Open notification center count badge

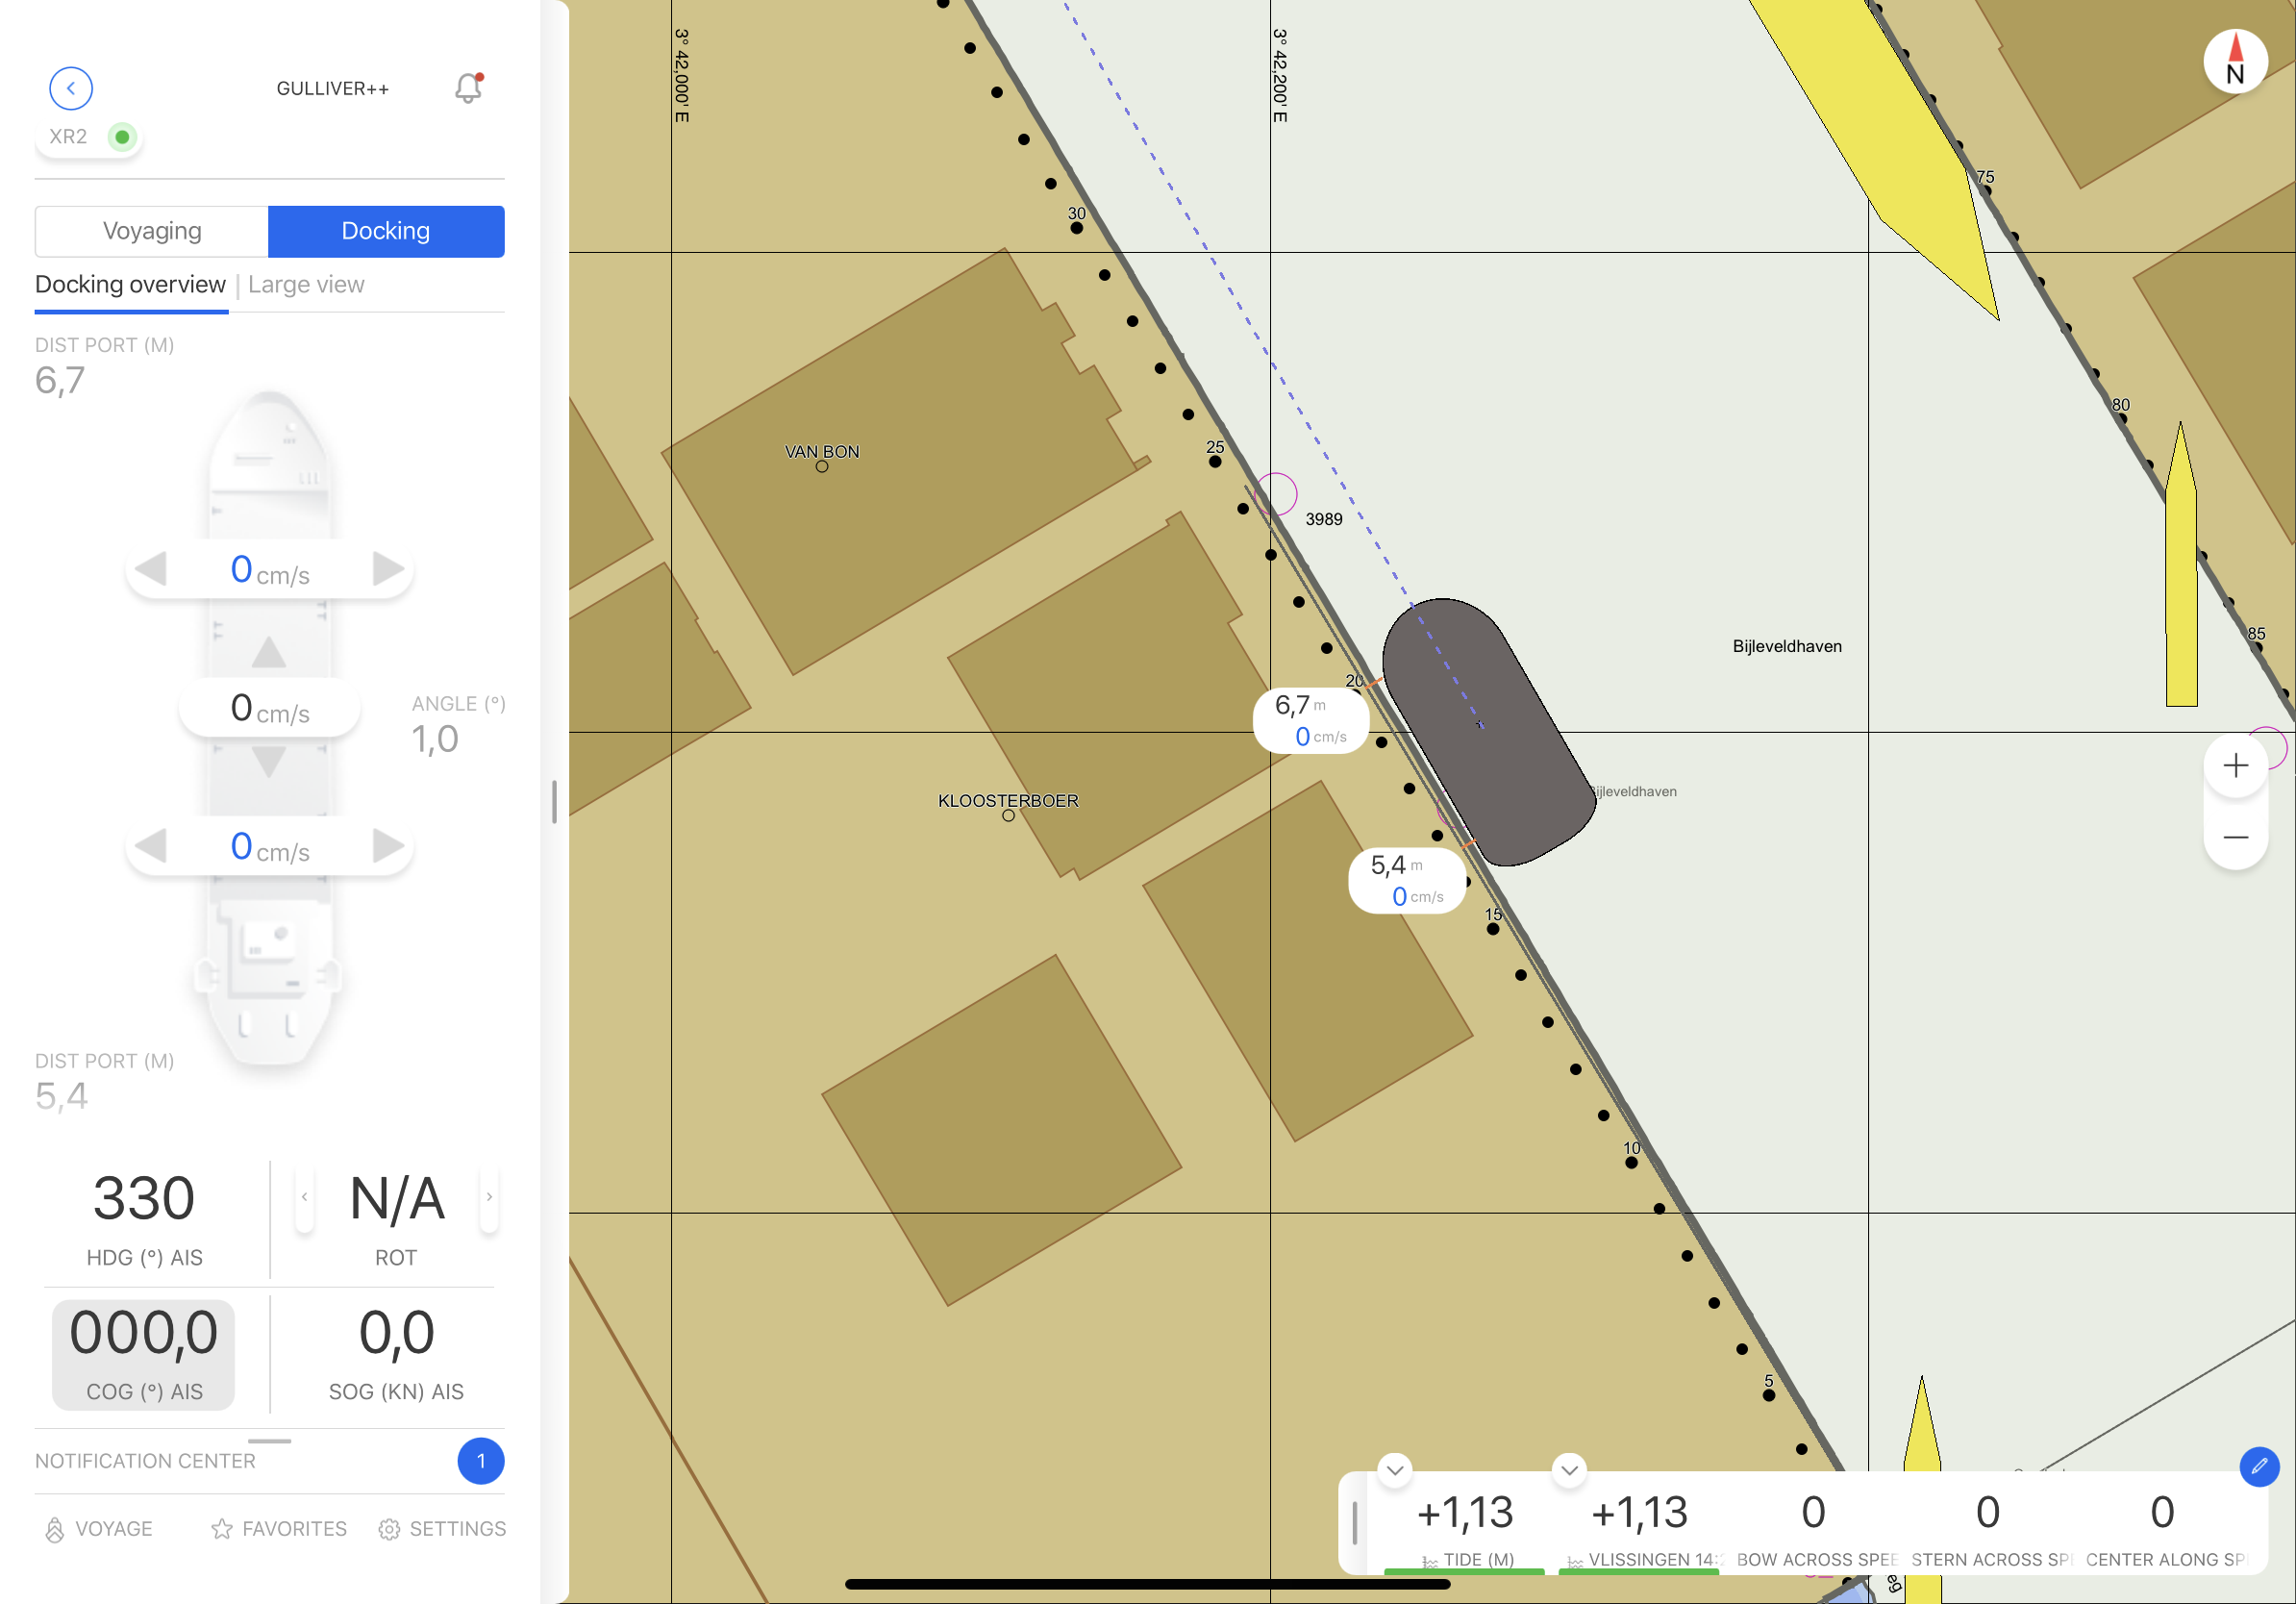point(480,1460)
